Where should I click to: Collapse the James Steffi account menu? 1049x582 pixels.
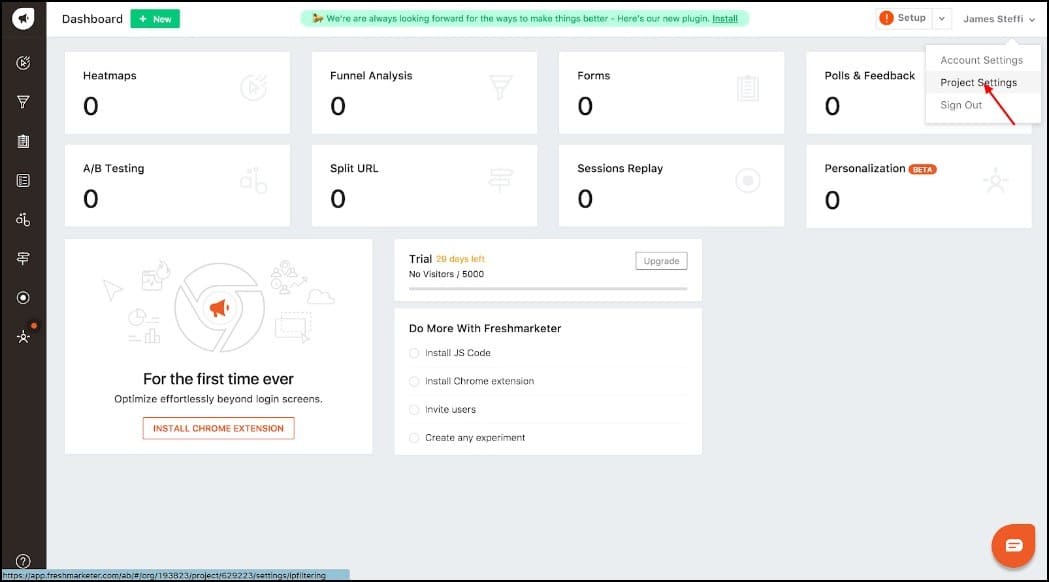(x=999, y=19)
